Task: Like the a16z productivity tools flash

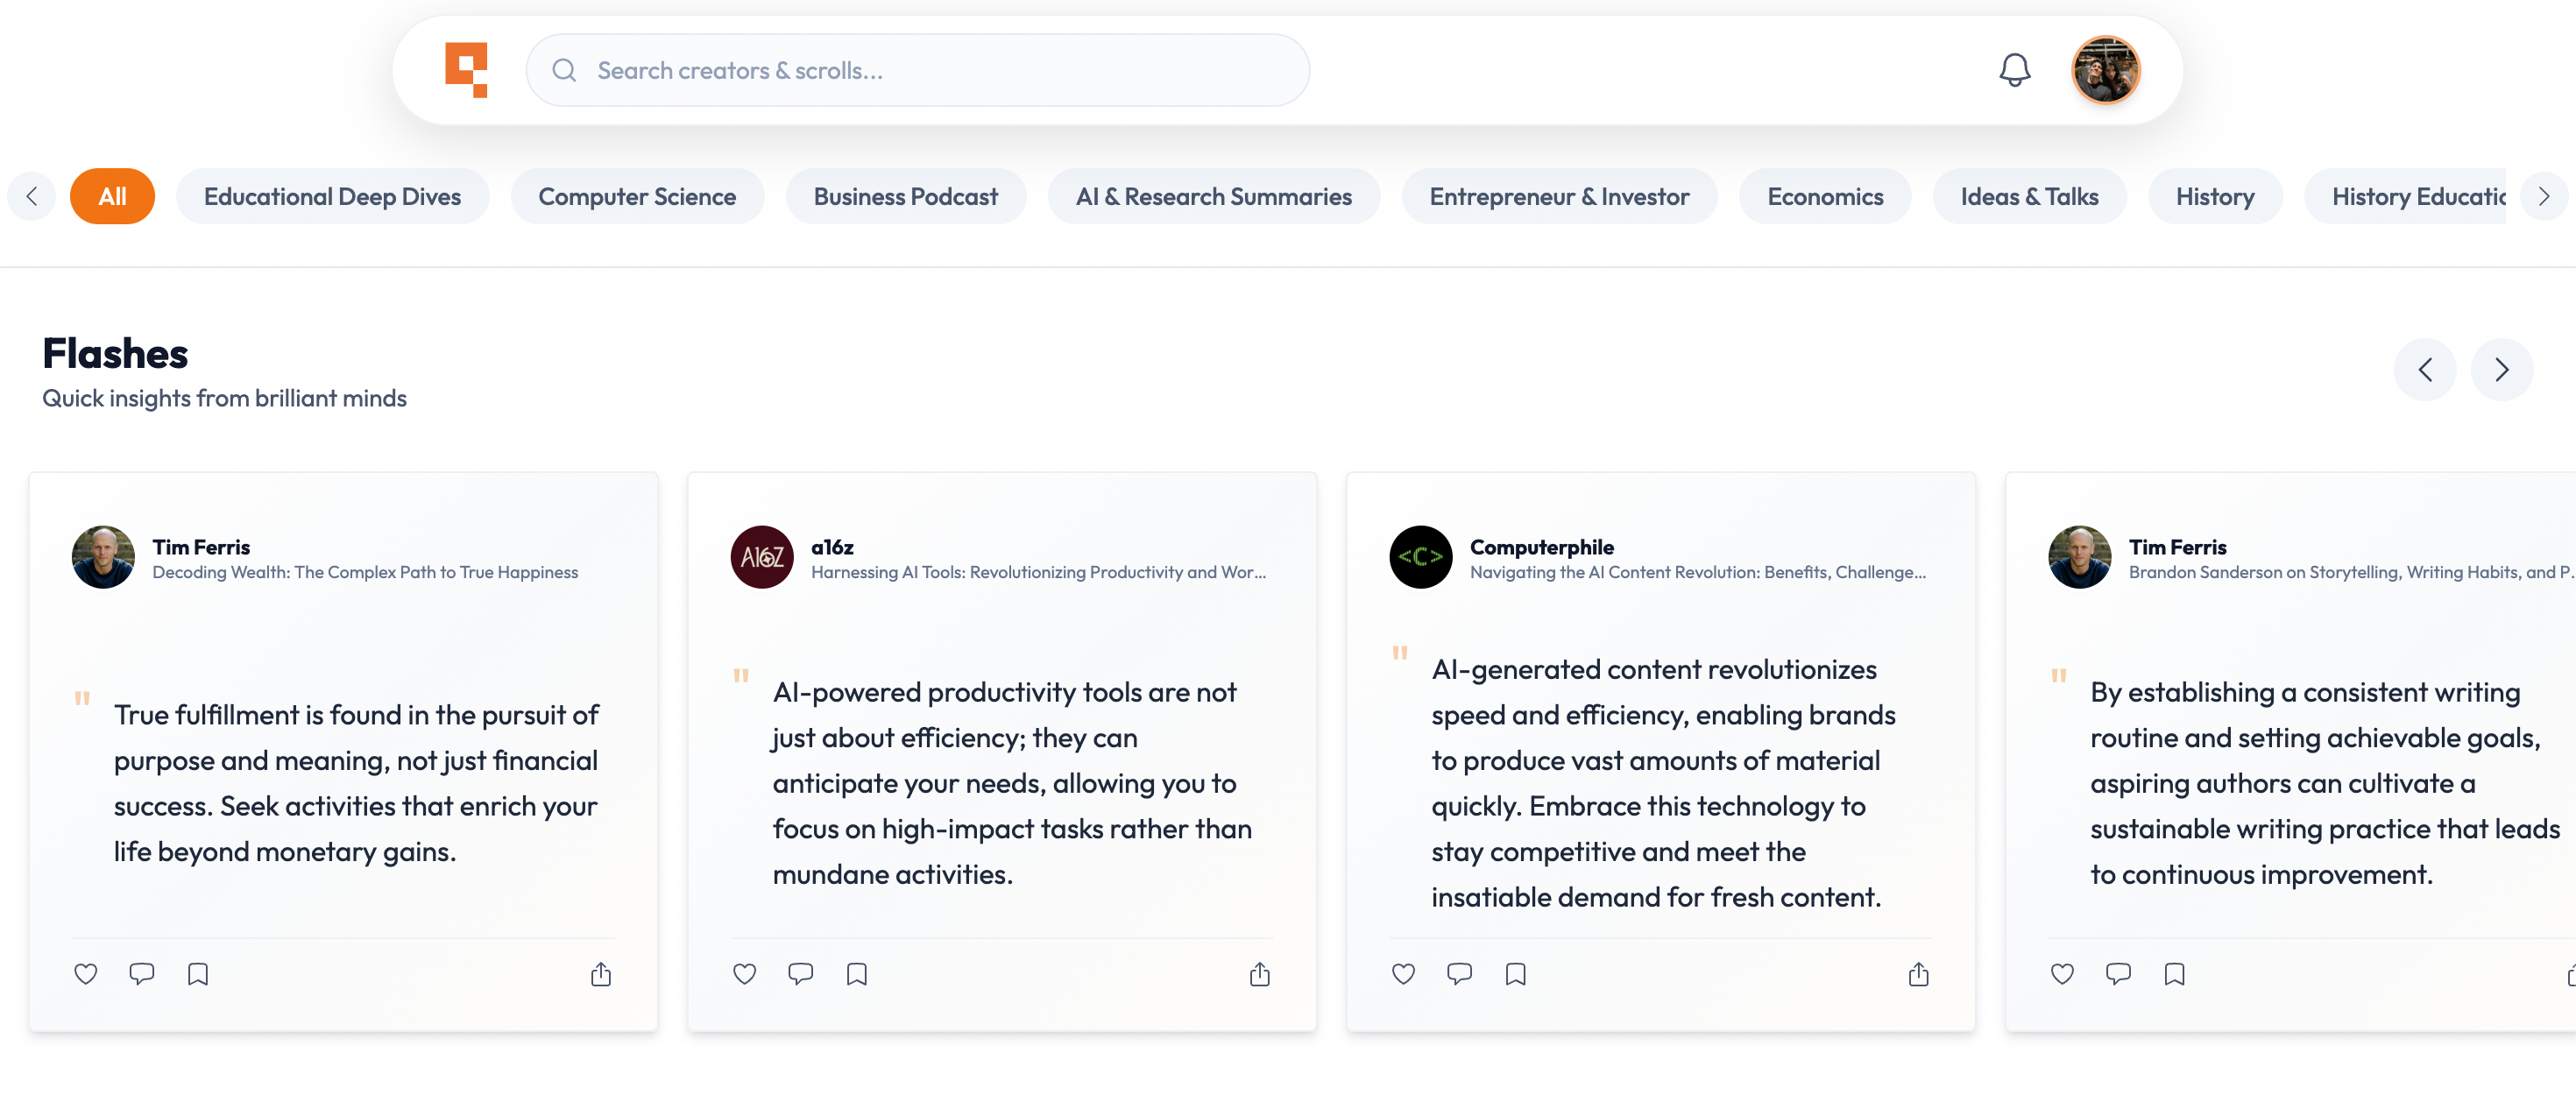Action: click(x=744, y=974)
